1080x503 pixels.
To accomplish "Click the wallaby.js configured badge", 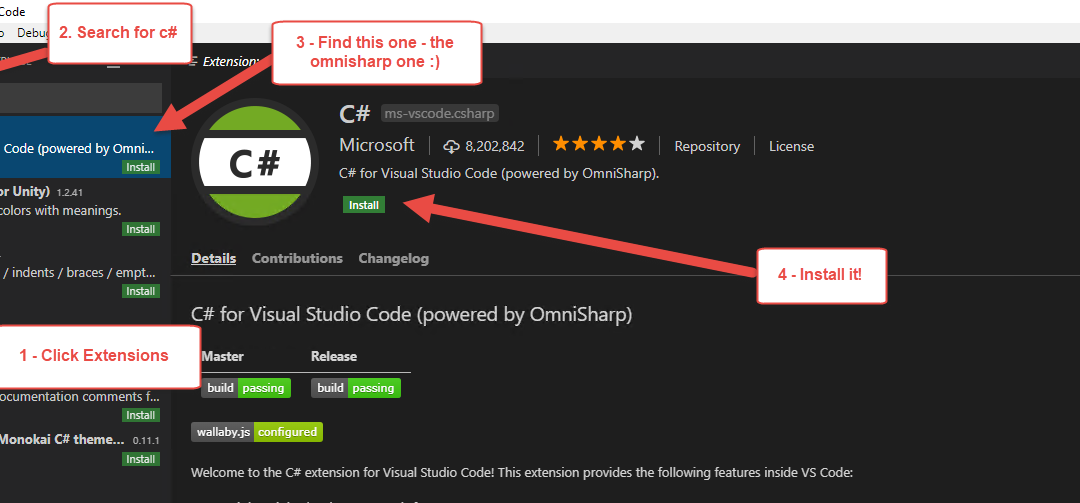I will [x=257, y=432].
